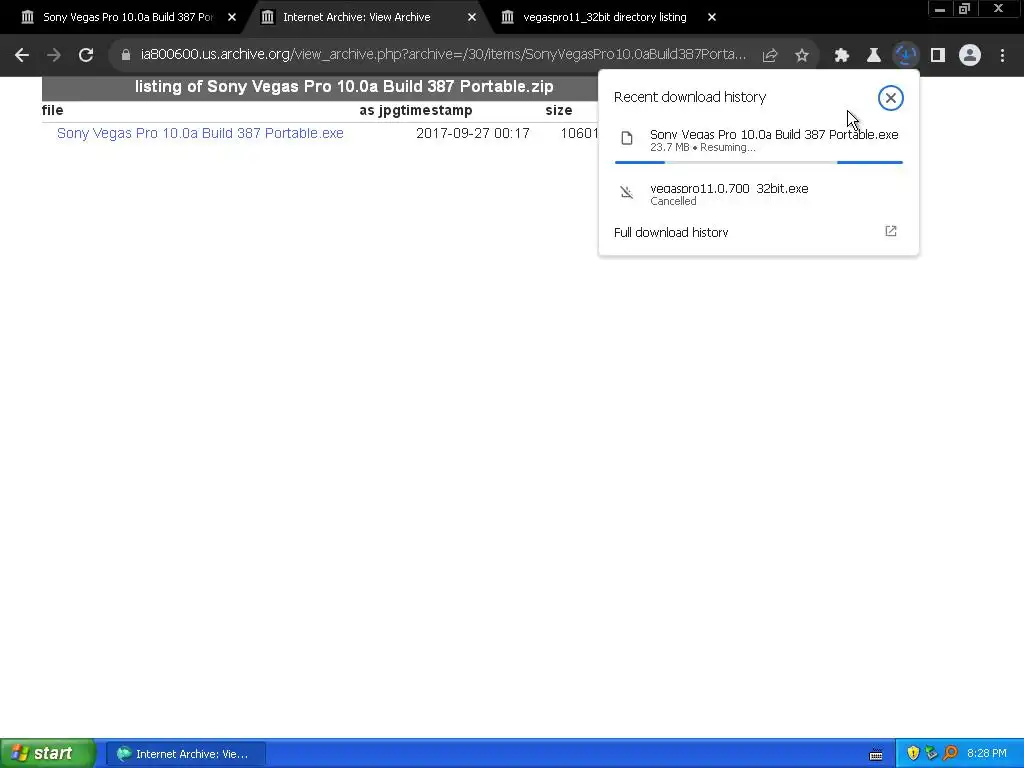
Task: Click the on-screen keyboard tray icon
Action: pyautogui.click(x=876, y=754)
